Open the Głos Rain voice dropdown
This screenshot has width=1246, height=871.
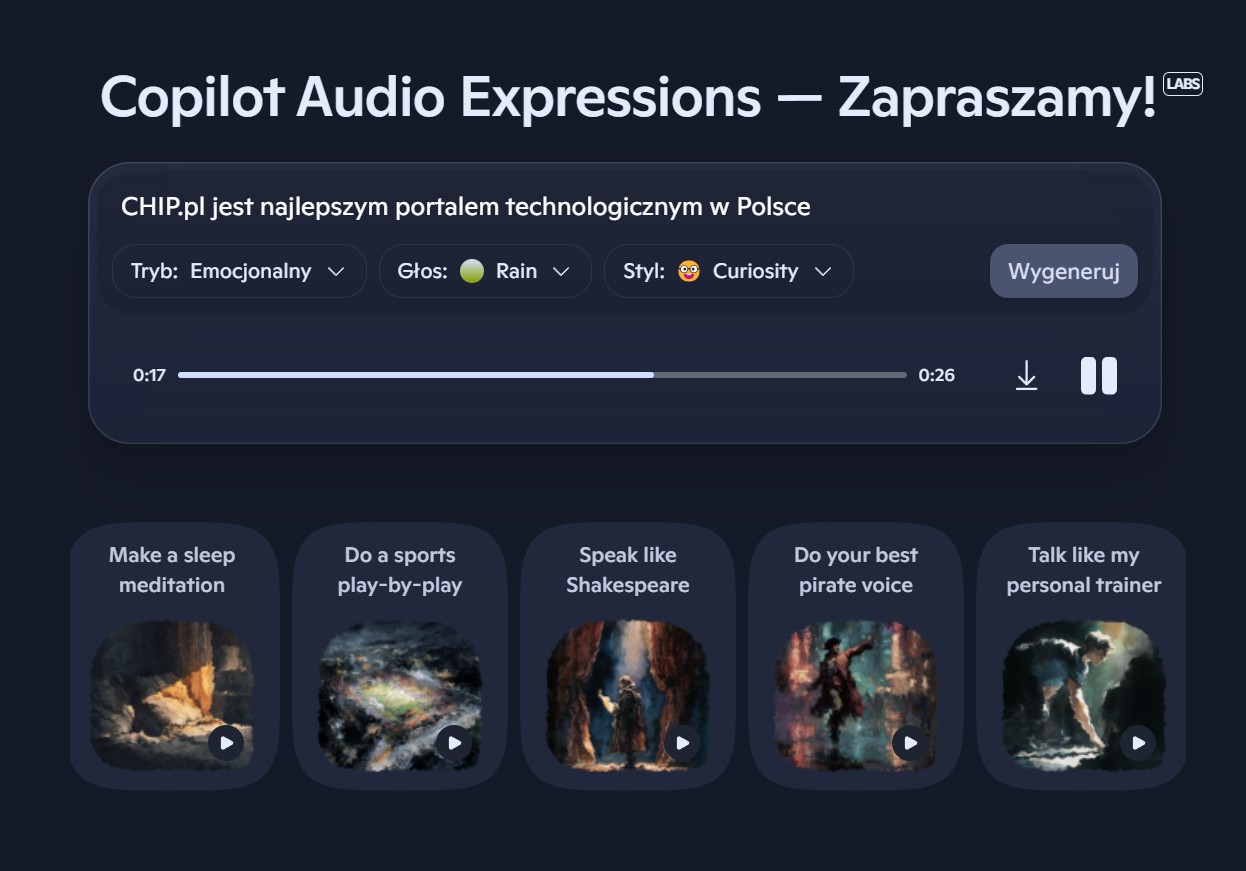click(x=485, y=271)
